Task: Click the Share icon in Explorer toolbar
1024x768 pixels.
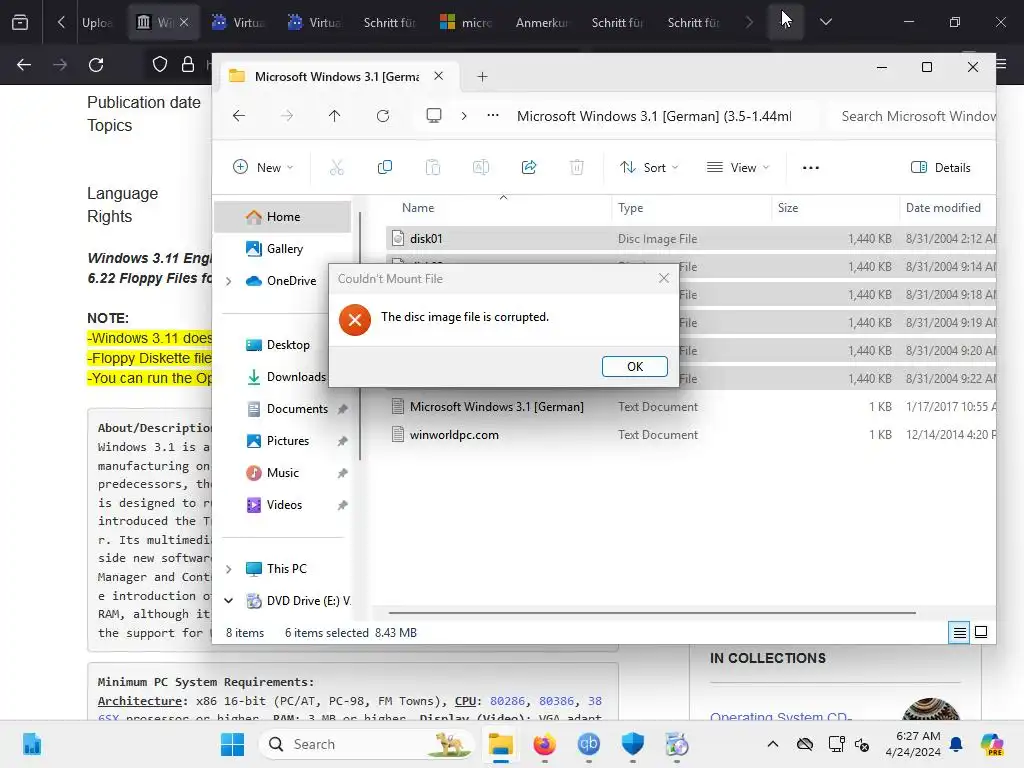Action: (x=529, y=167)
